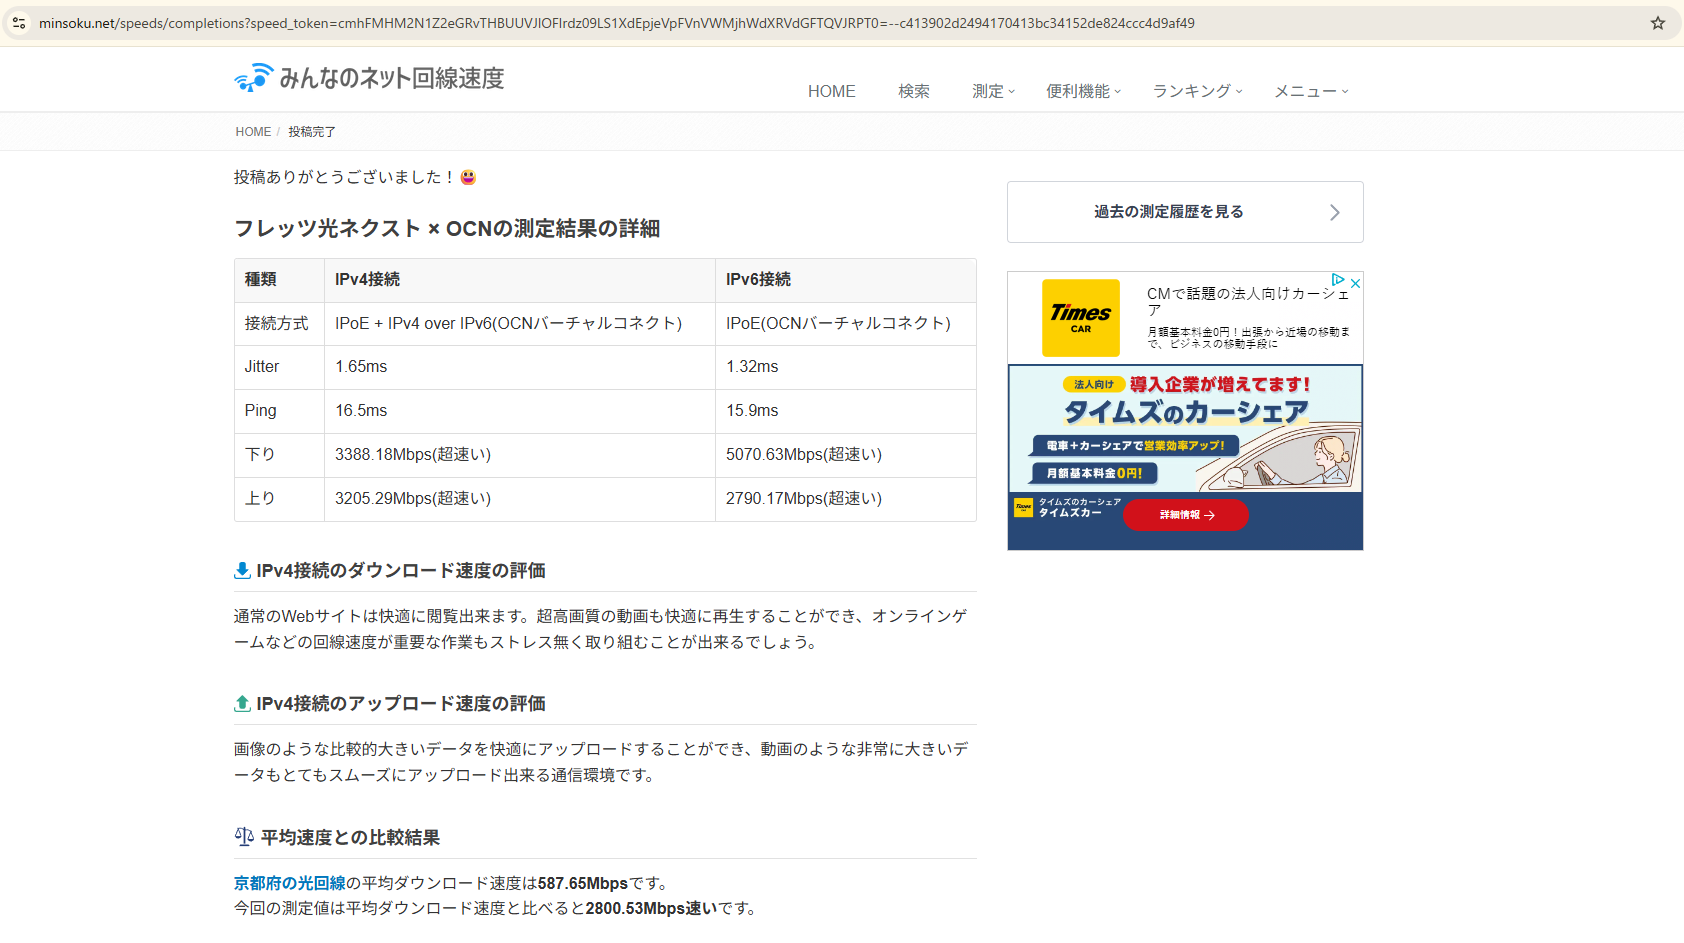The width and height of the screenshot is (1684, 943).
Task: Expand the 測定 dropdown menu
Action: (x=993, y=91)
